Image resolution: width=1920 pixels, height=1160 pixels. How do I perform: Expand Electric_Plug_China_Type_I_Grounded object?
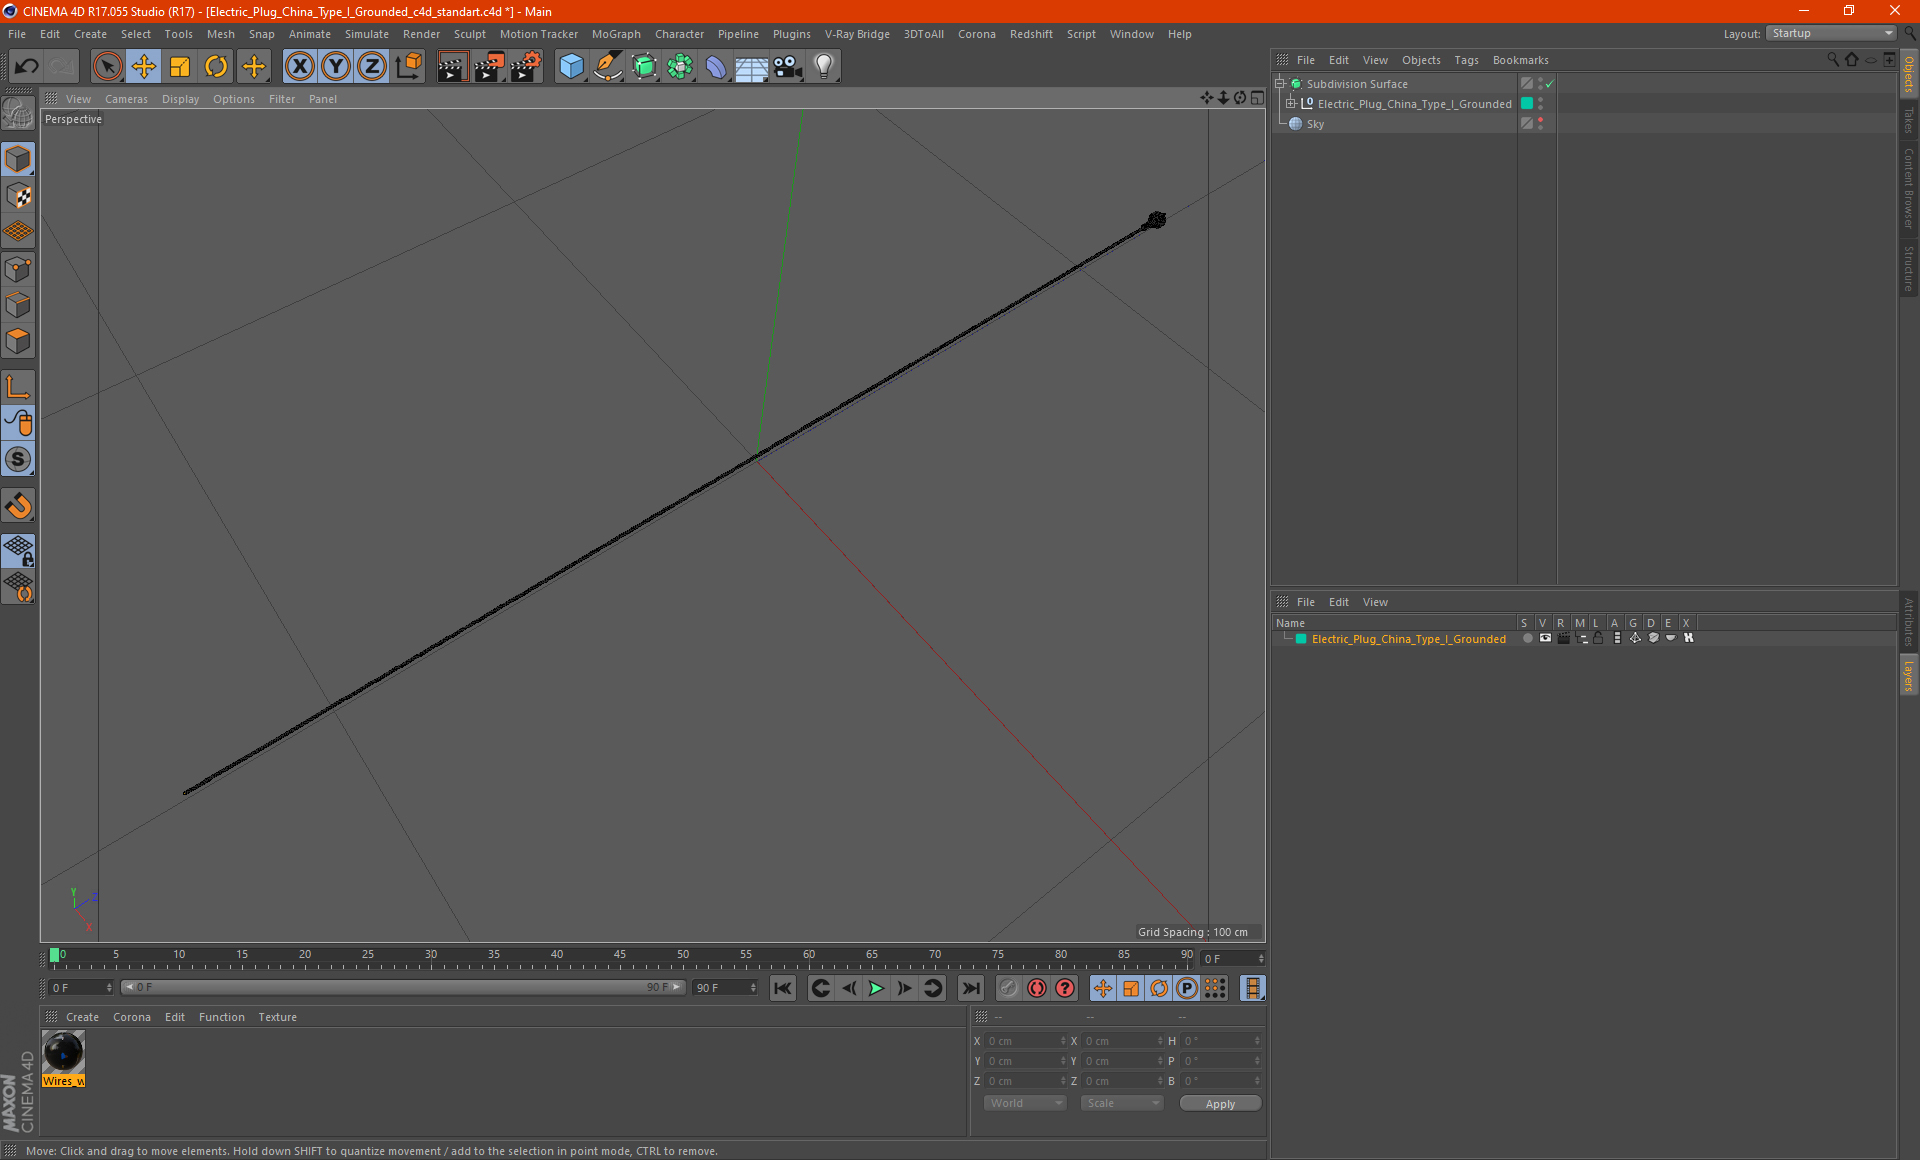(1291, 104)
